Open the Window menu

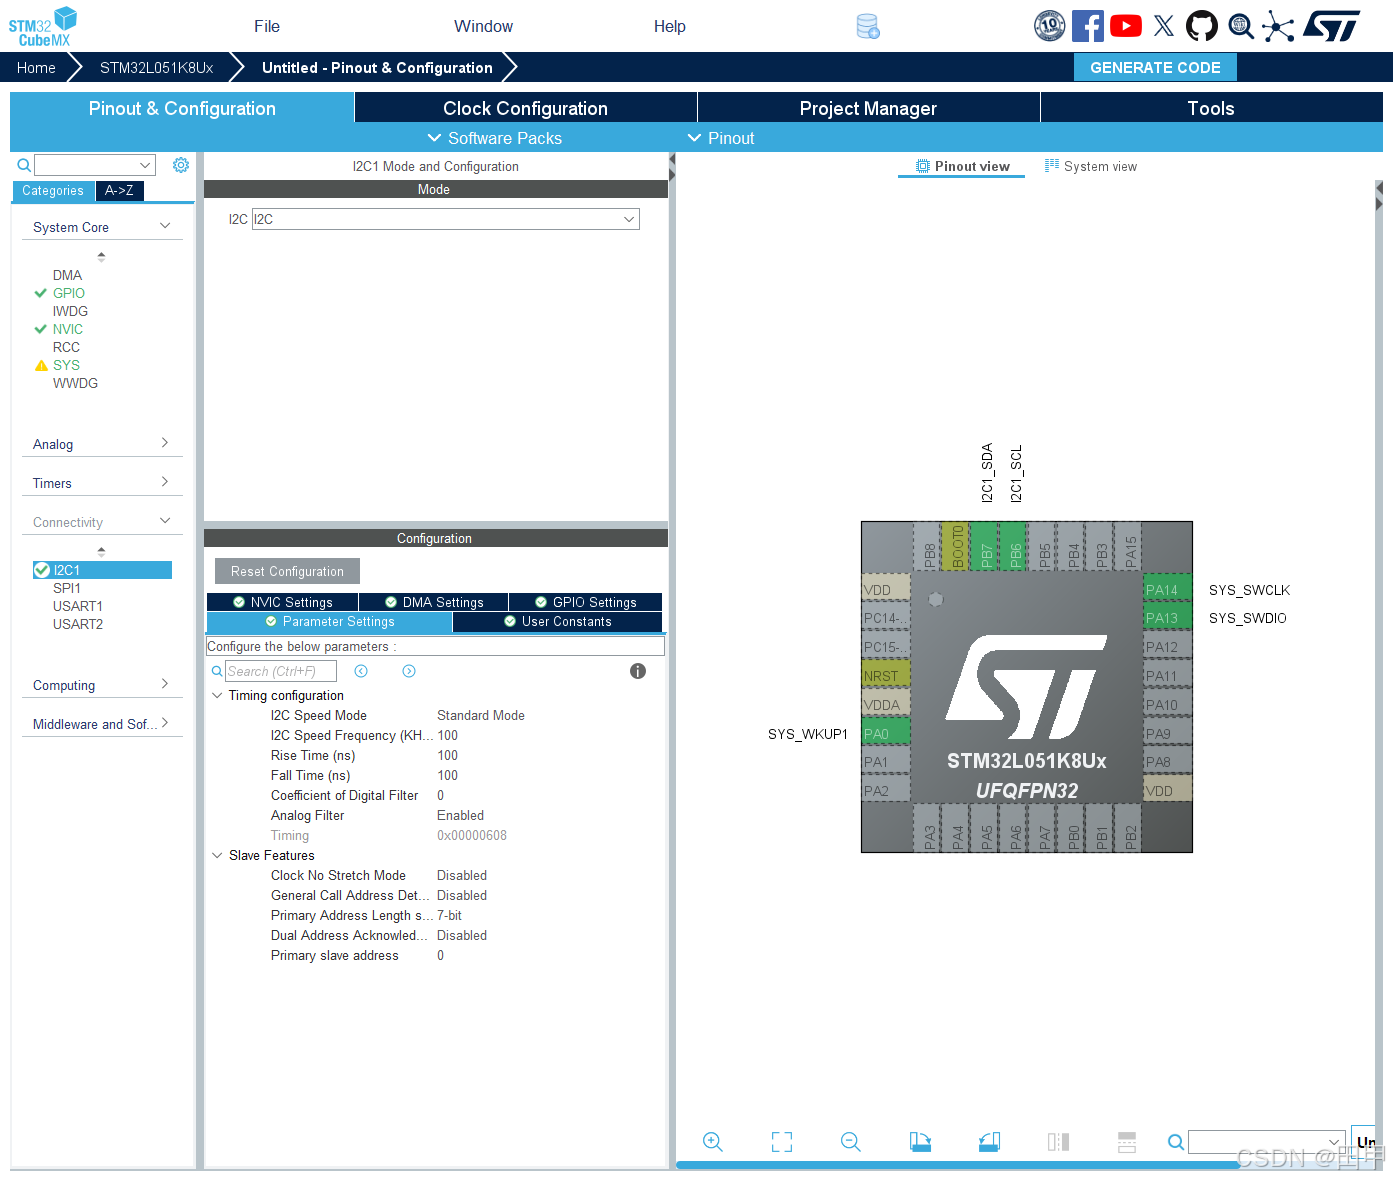click(x=483, y=26)
